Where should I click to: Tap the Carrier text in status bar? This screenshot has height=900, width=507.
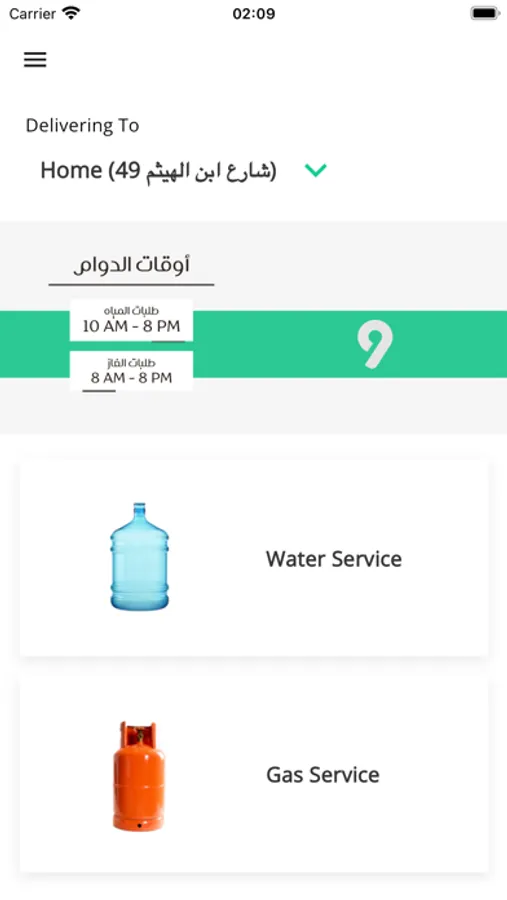point(33,13)
